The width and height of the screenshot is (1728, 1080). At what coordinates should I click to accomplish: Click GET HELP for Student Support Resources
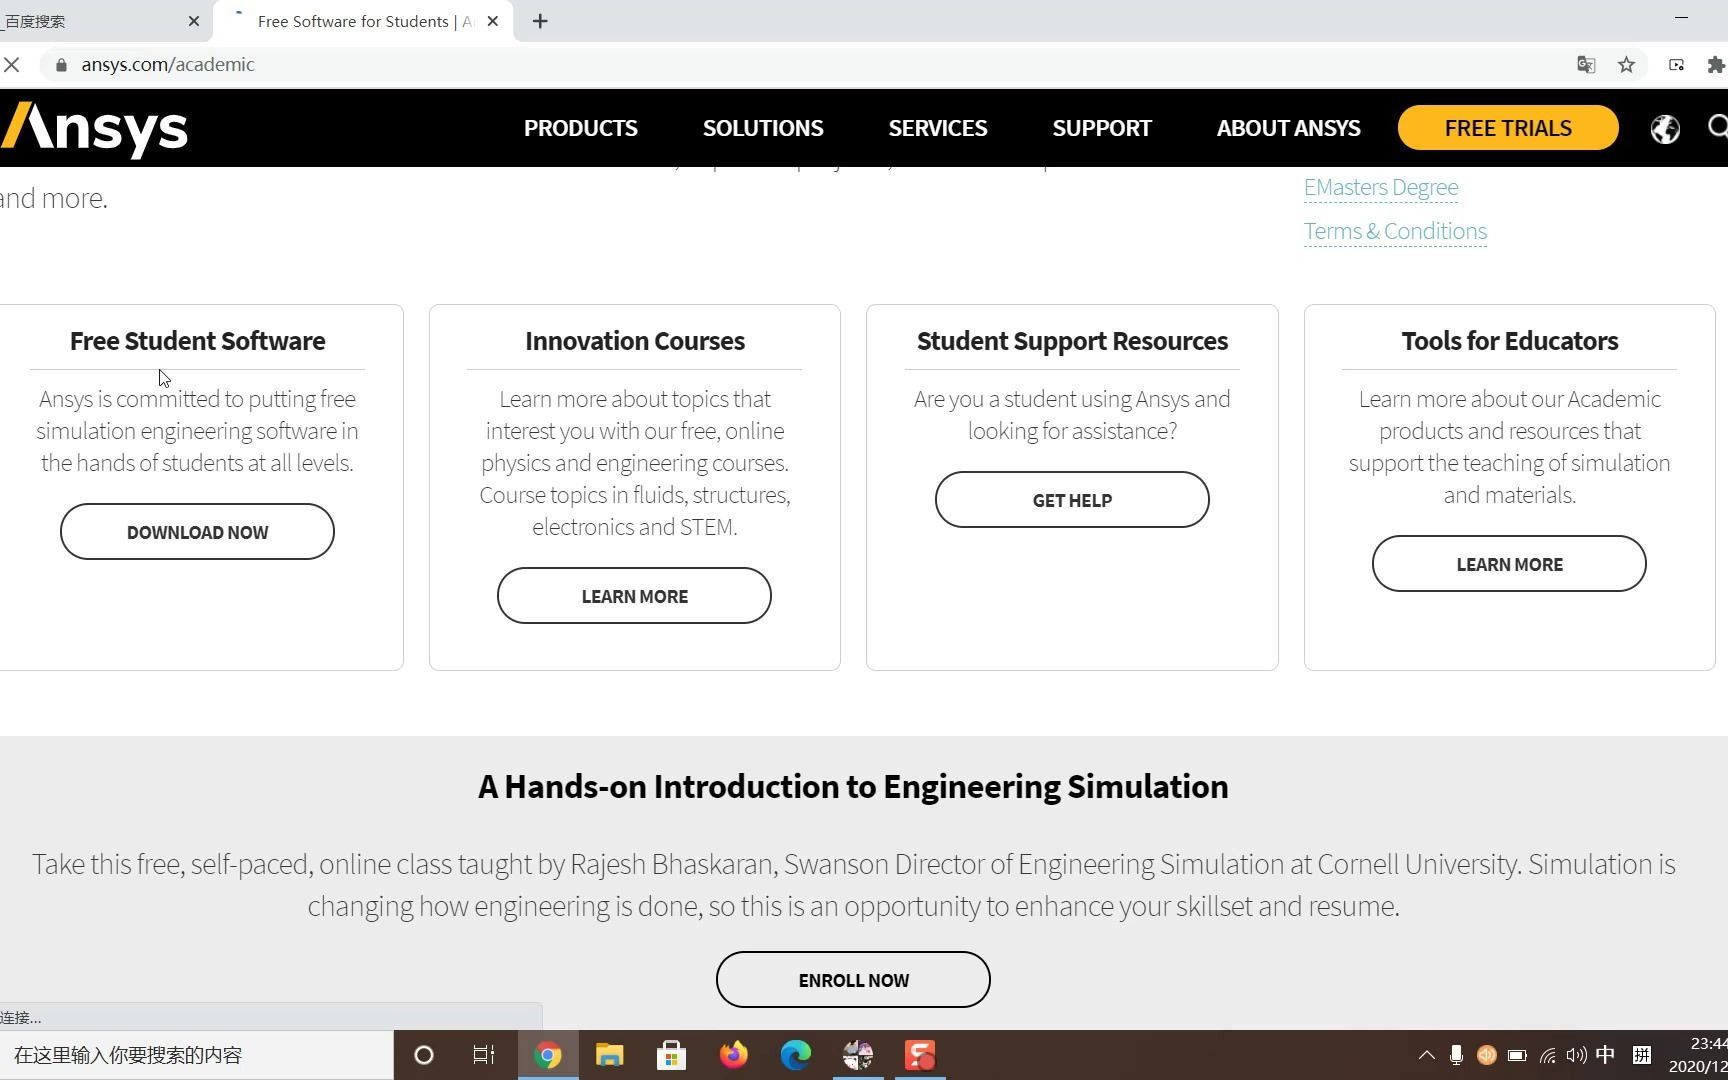pyautogui.click(x=1072, y=500)
